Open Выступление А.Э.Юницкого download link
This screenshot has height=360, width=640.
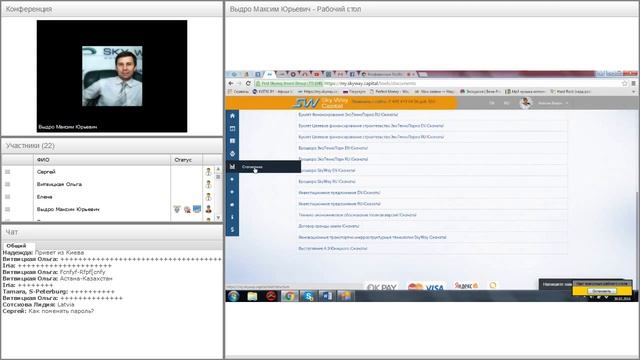(333, 248)
